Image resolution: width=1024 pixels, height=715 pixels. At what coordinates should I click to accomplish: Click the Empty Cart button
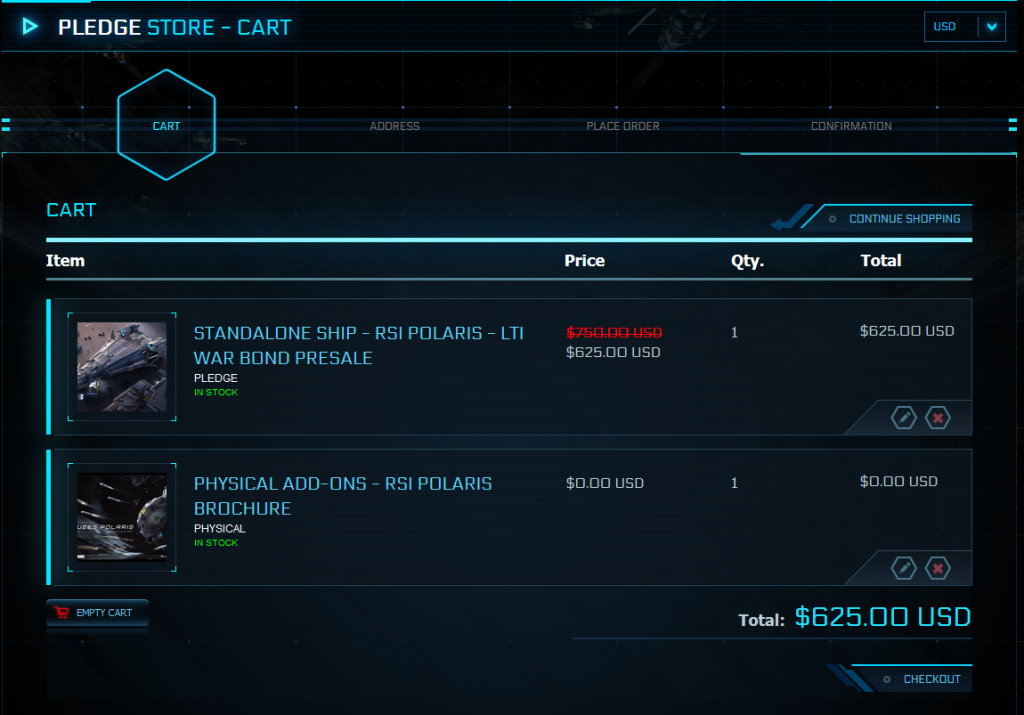(x=97, y=612)
